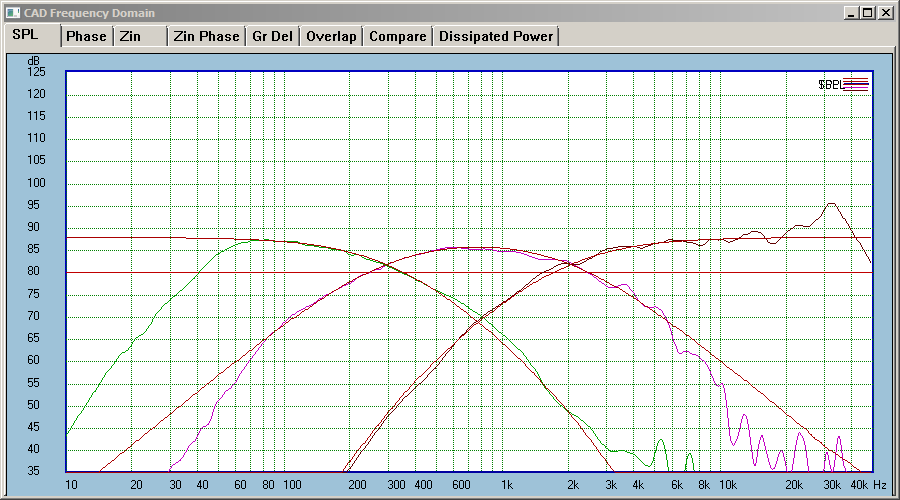Maximize the CAD Frequency Domain window
The width and height of the screenshot is (900, 500).
(x=868, y=13)
